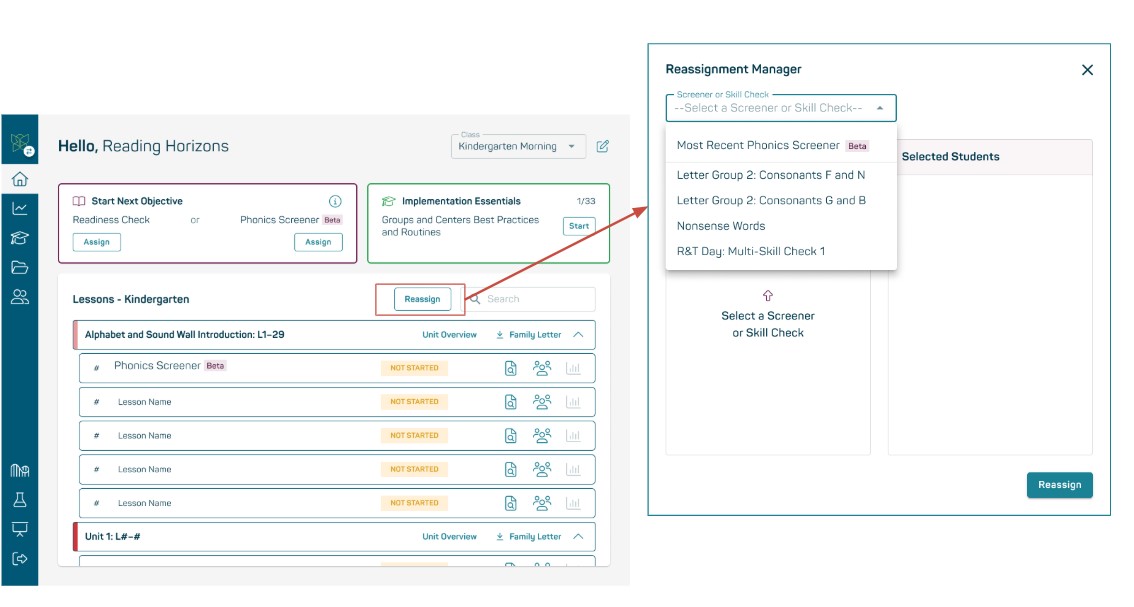This screenshot has height=607, width=1134.
Task: Open the Phonics Screener student group icon
Action: [x=542, y=368]
